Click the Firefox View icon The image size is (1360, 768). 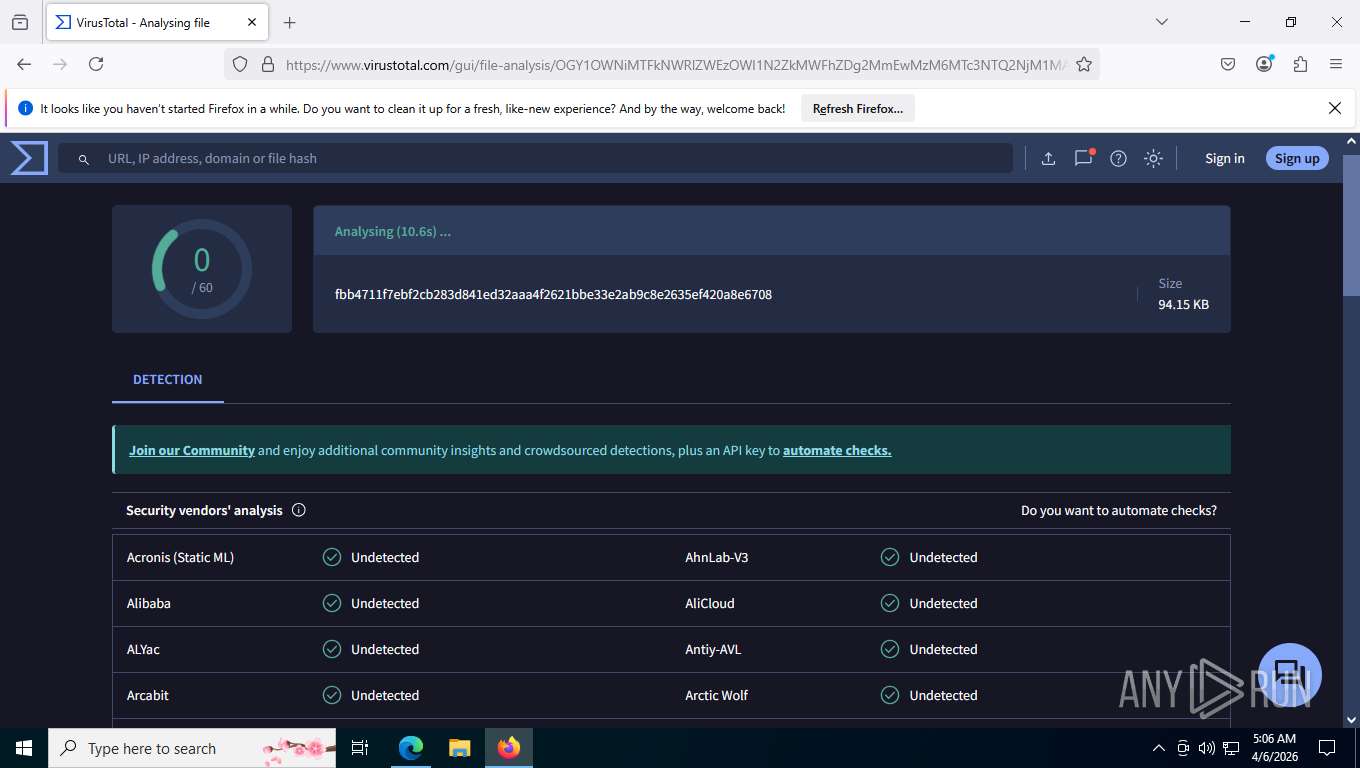20,22
